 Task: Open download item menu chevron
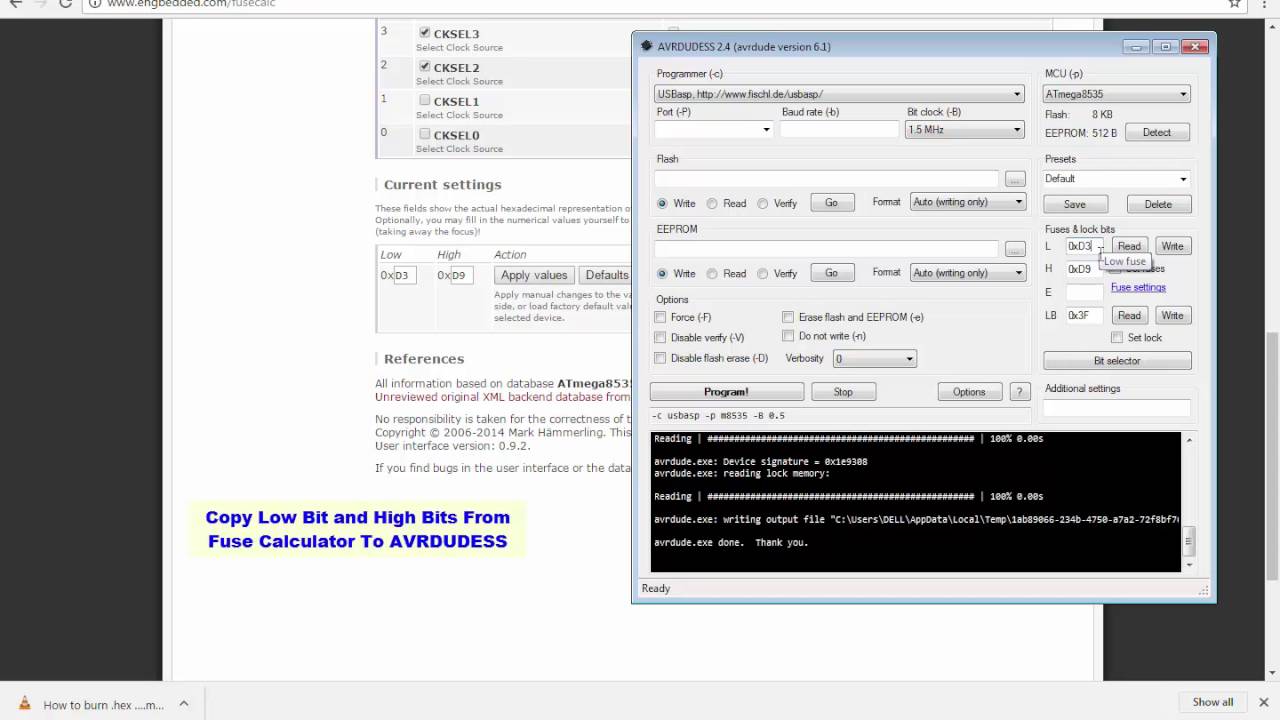pyautogui.click(x=184, y=704)
